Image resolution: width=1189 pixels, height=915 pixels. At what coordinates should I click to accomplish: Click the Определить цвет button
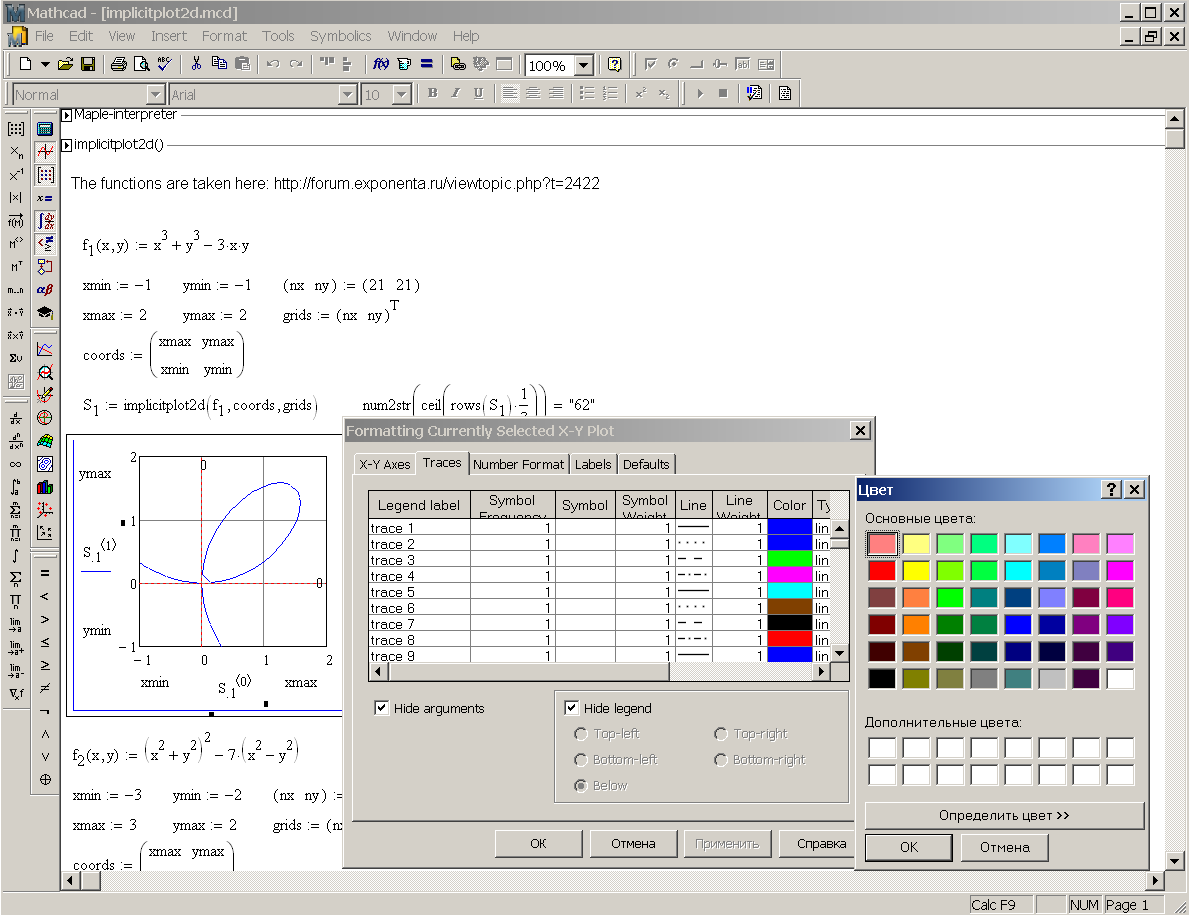tap(1004, 815)
